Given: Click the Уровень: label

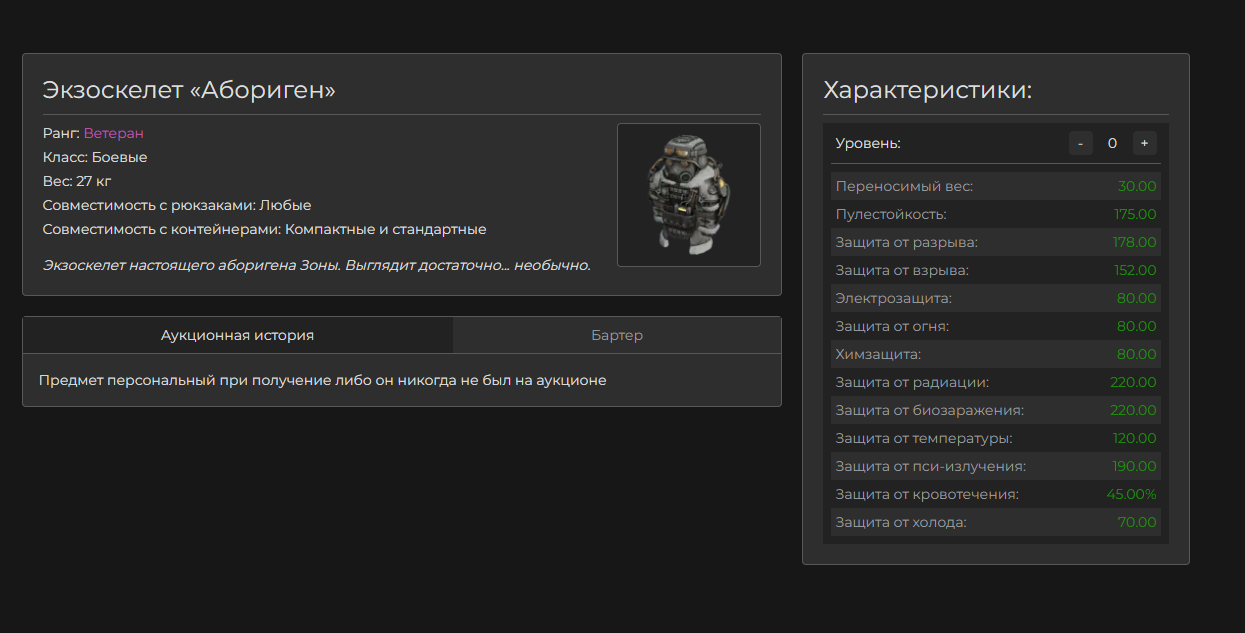Looking at the screenshot, I should (x=868, y=143).
